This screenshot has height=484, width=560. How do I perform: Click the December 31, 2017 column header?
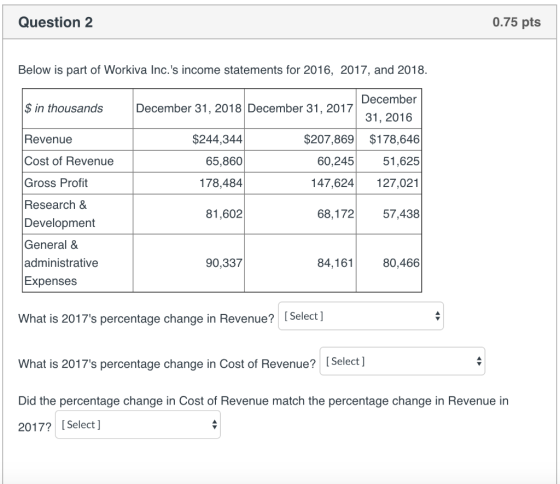[300, 109]
